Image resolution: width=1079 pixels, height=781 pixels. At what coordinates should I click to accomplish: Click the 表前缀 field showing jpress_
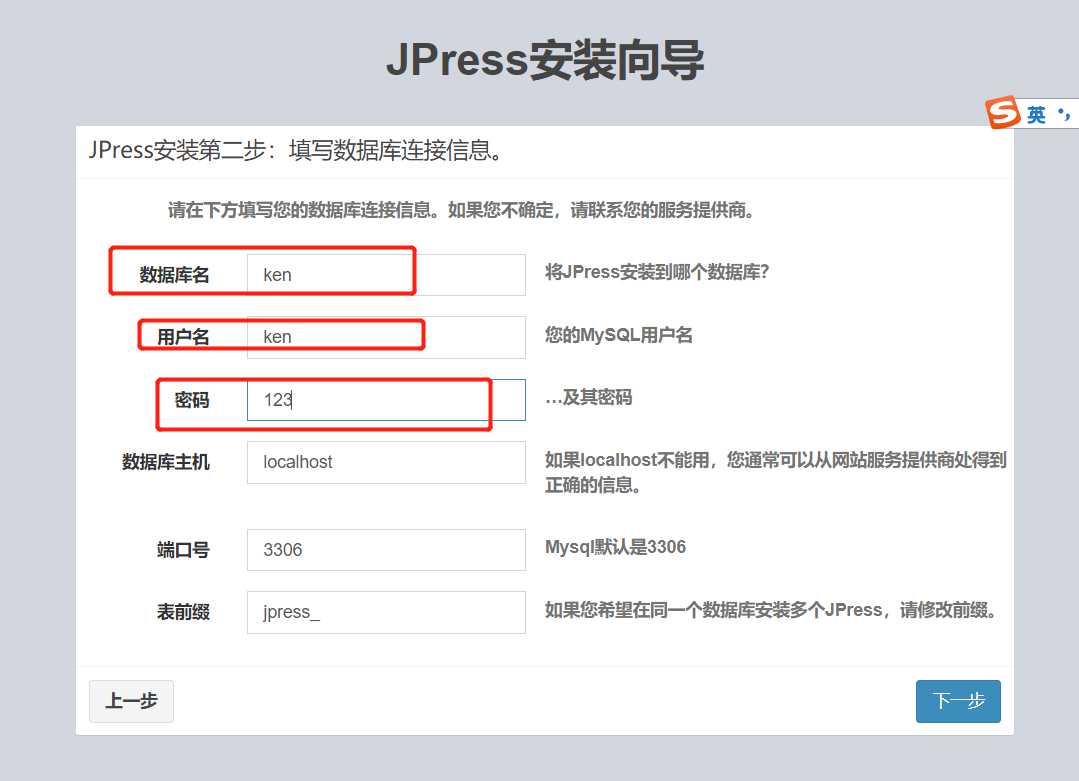pos(386,612)
